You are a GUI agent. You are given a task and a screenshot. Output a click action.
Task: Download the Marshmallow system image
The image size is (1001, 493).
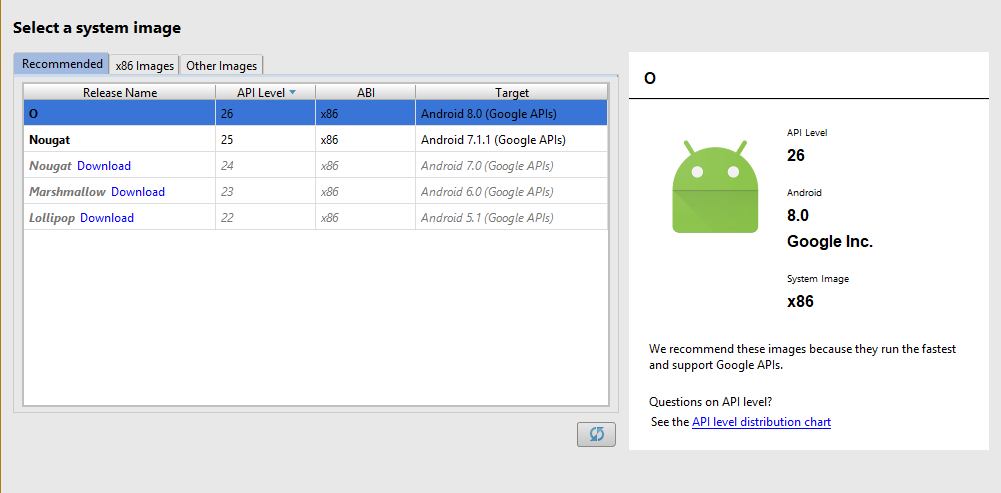[x=138, y=192]
